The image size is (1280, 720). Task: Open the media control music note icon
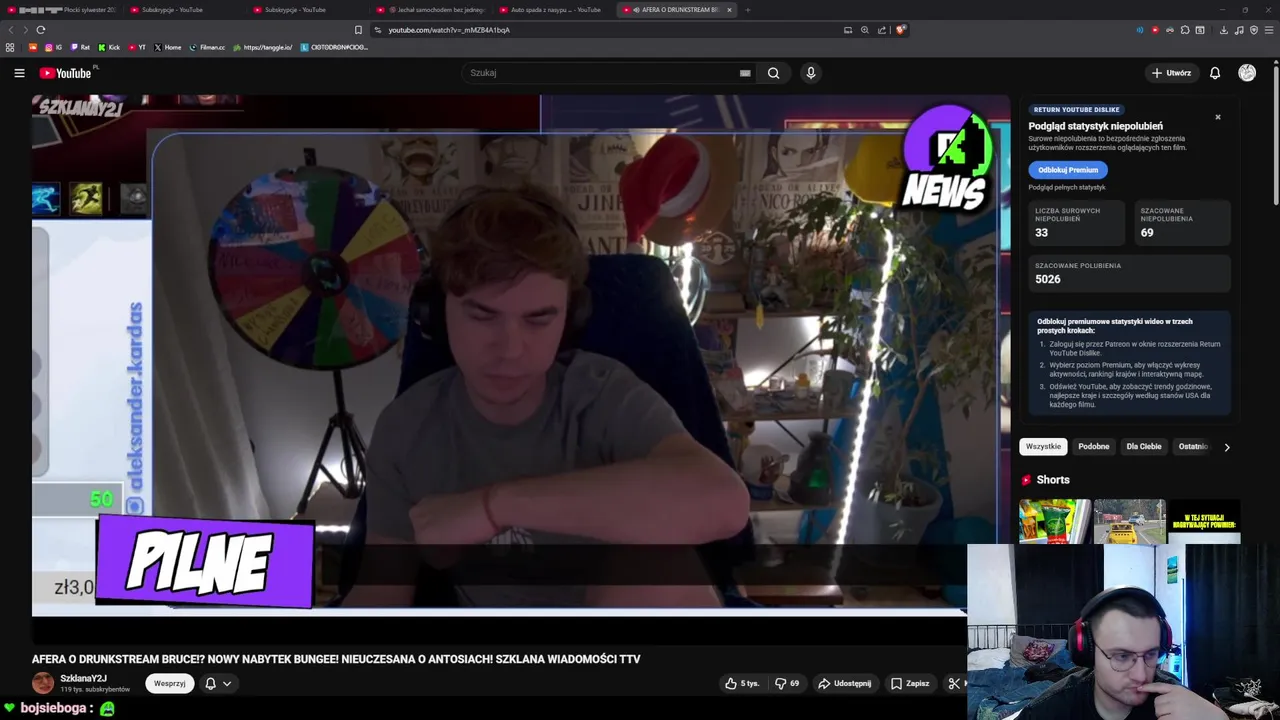click(x=1239, y=30)
